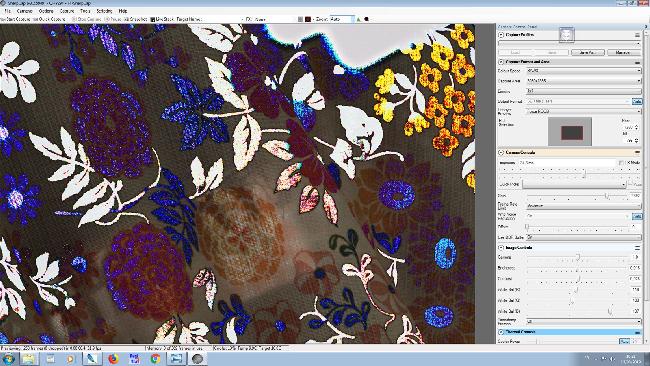Click the Gain slider
The image size is (650, 366).
coord(578,196)
